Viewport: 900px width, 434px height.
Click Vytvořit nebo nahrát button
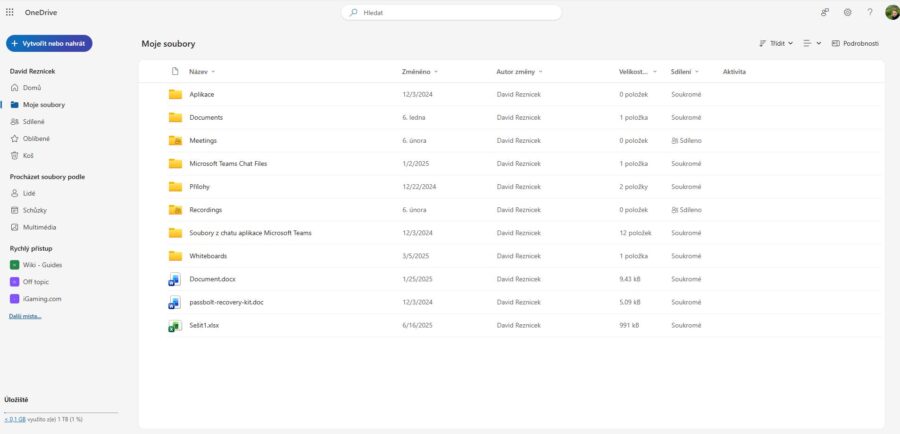click(x=49, y=43)
